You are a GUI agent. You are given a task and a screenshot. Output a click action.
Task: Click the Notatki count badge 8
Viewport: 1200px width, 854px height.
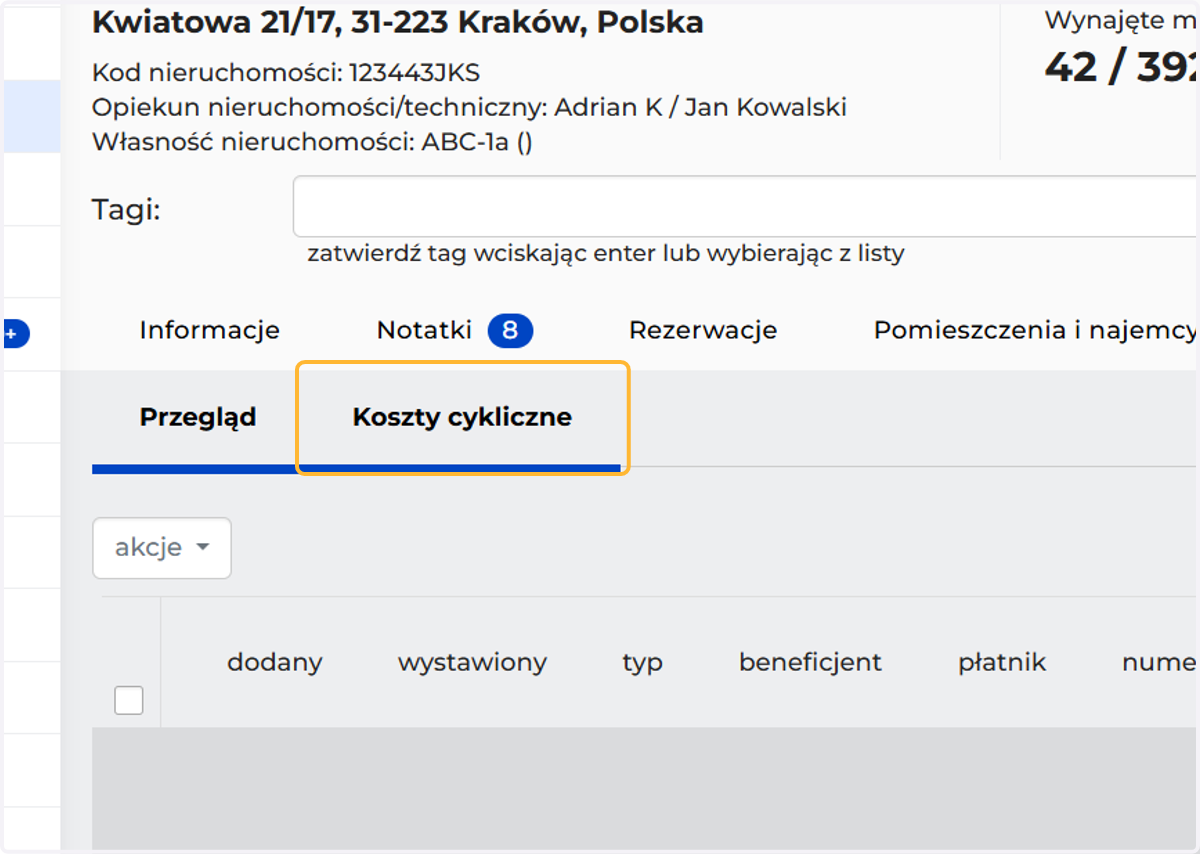tap(510, 331)
